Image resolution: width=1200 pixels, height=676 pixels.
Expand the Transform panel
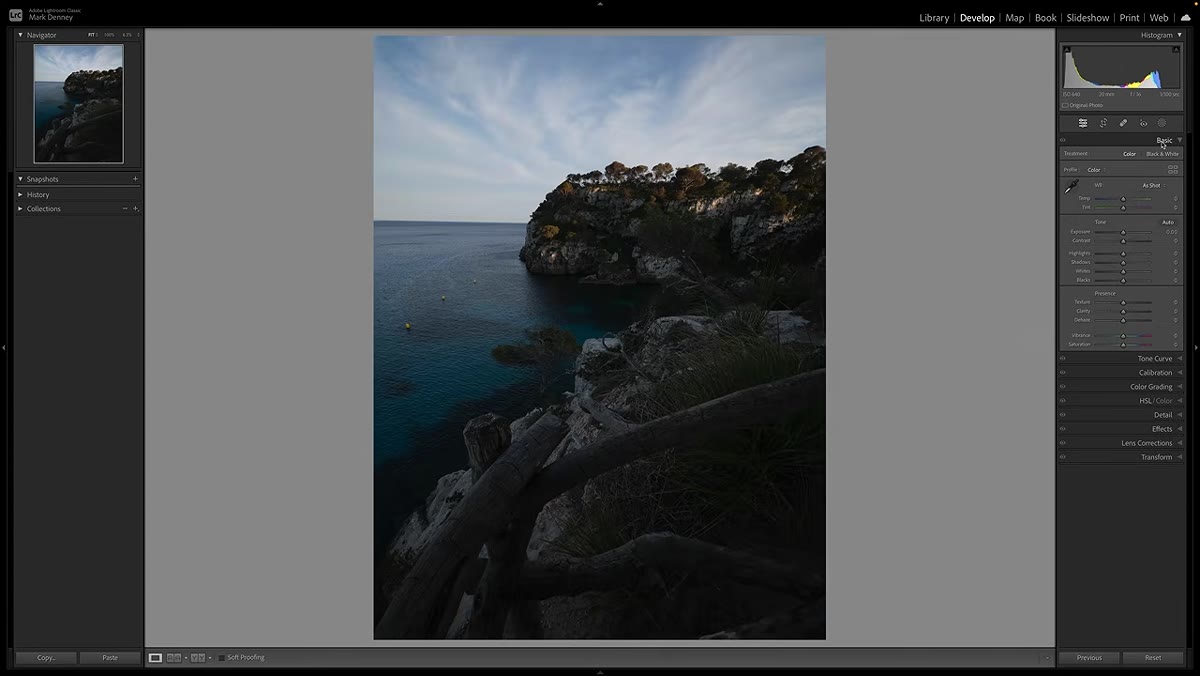(1180, 457)
